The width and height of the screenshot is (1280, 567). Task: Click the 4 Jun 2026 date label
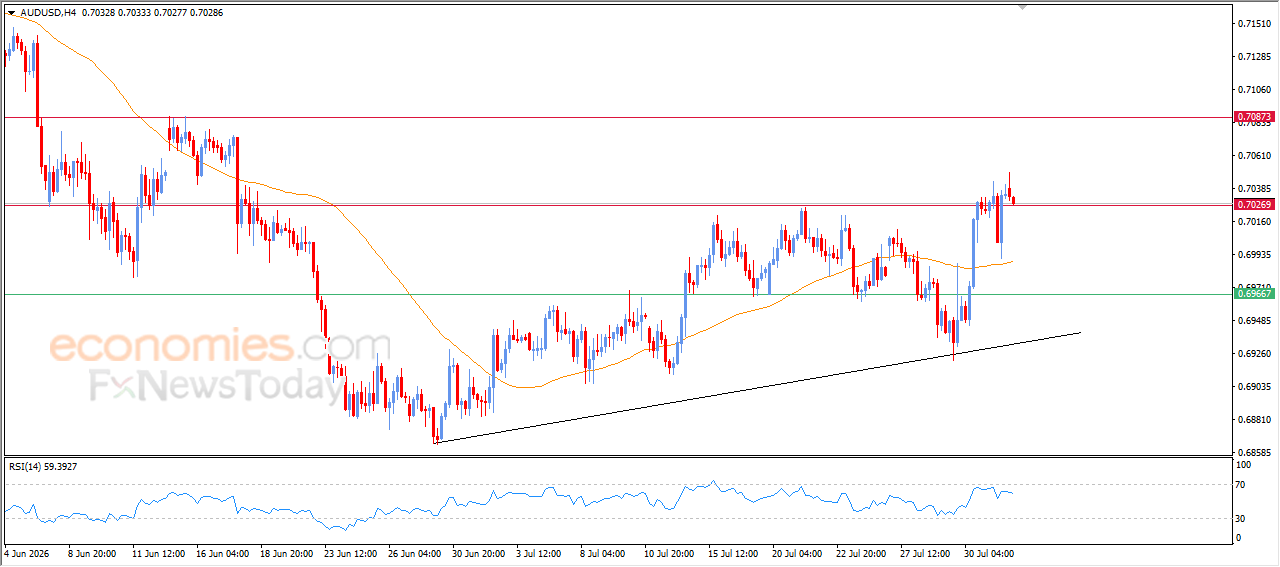[x=26, y=552]
